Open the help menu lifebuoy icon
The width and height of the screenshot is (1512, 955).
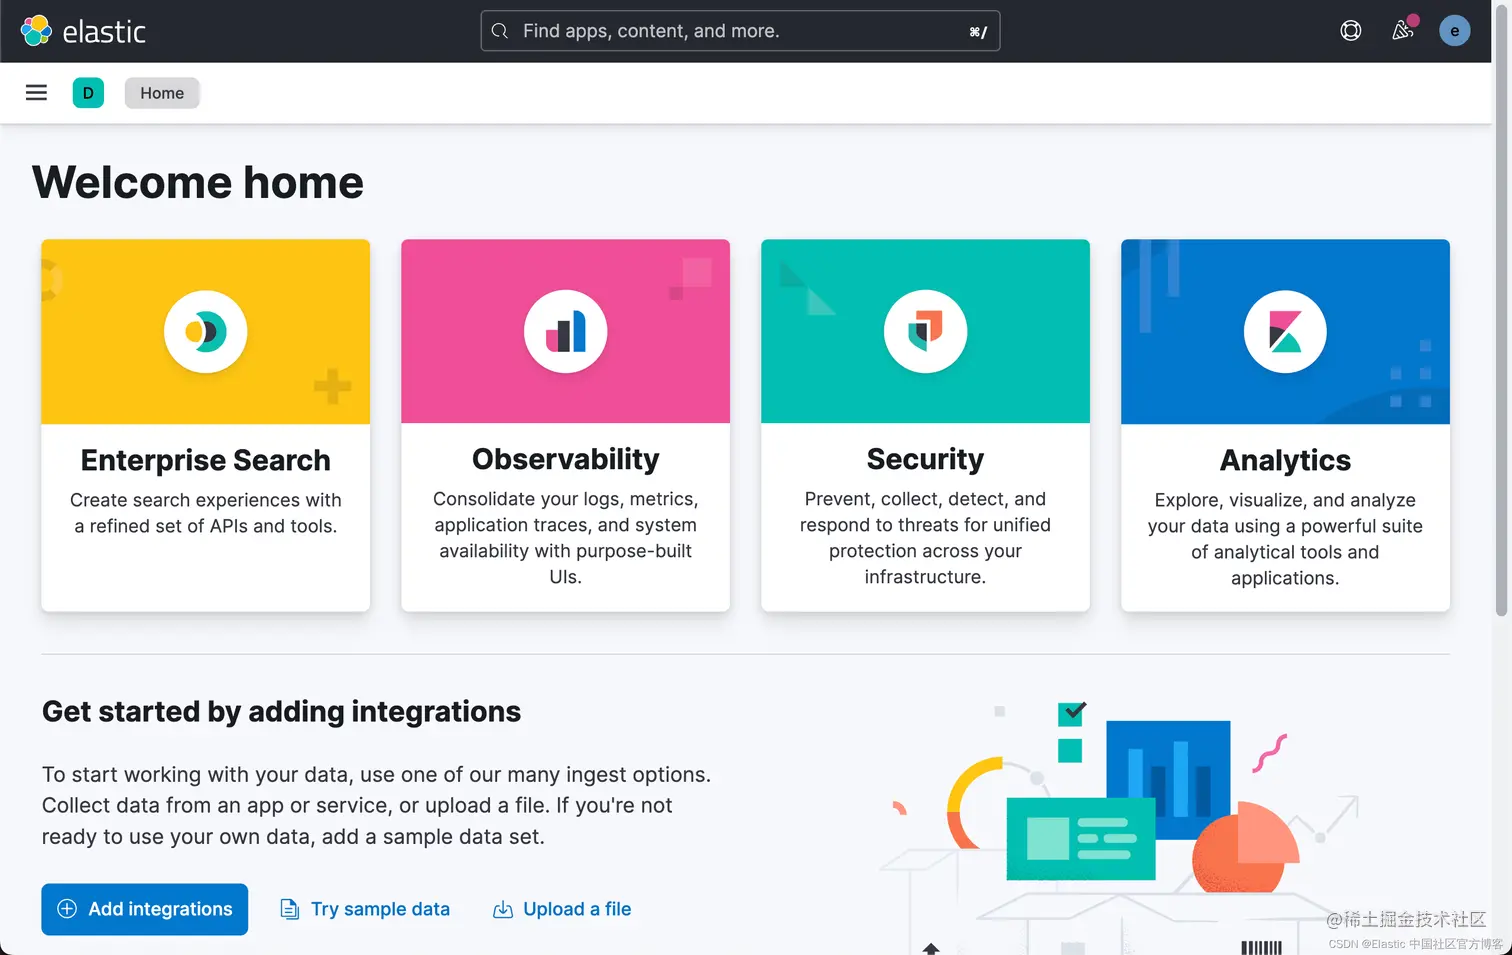[1351, 31]
